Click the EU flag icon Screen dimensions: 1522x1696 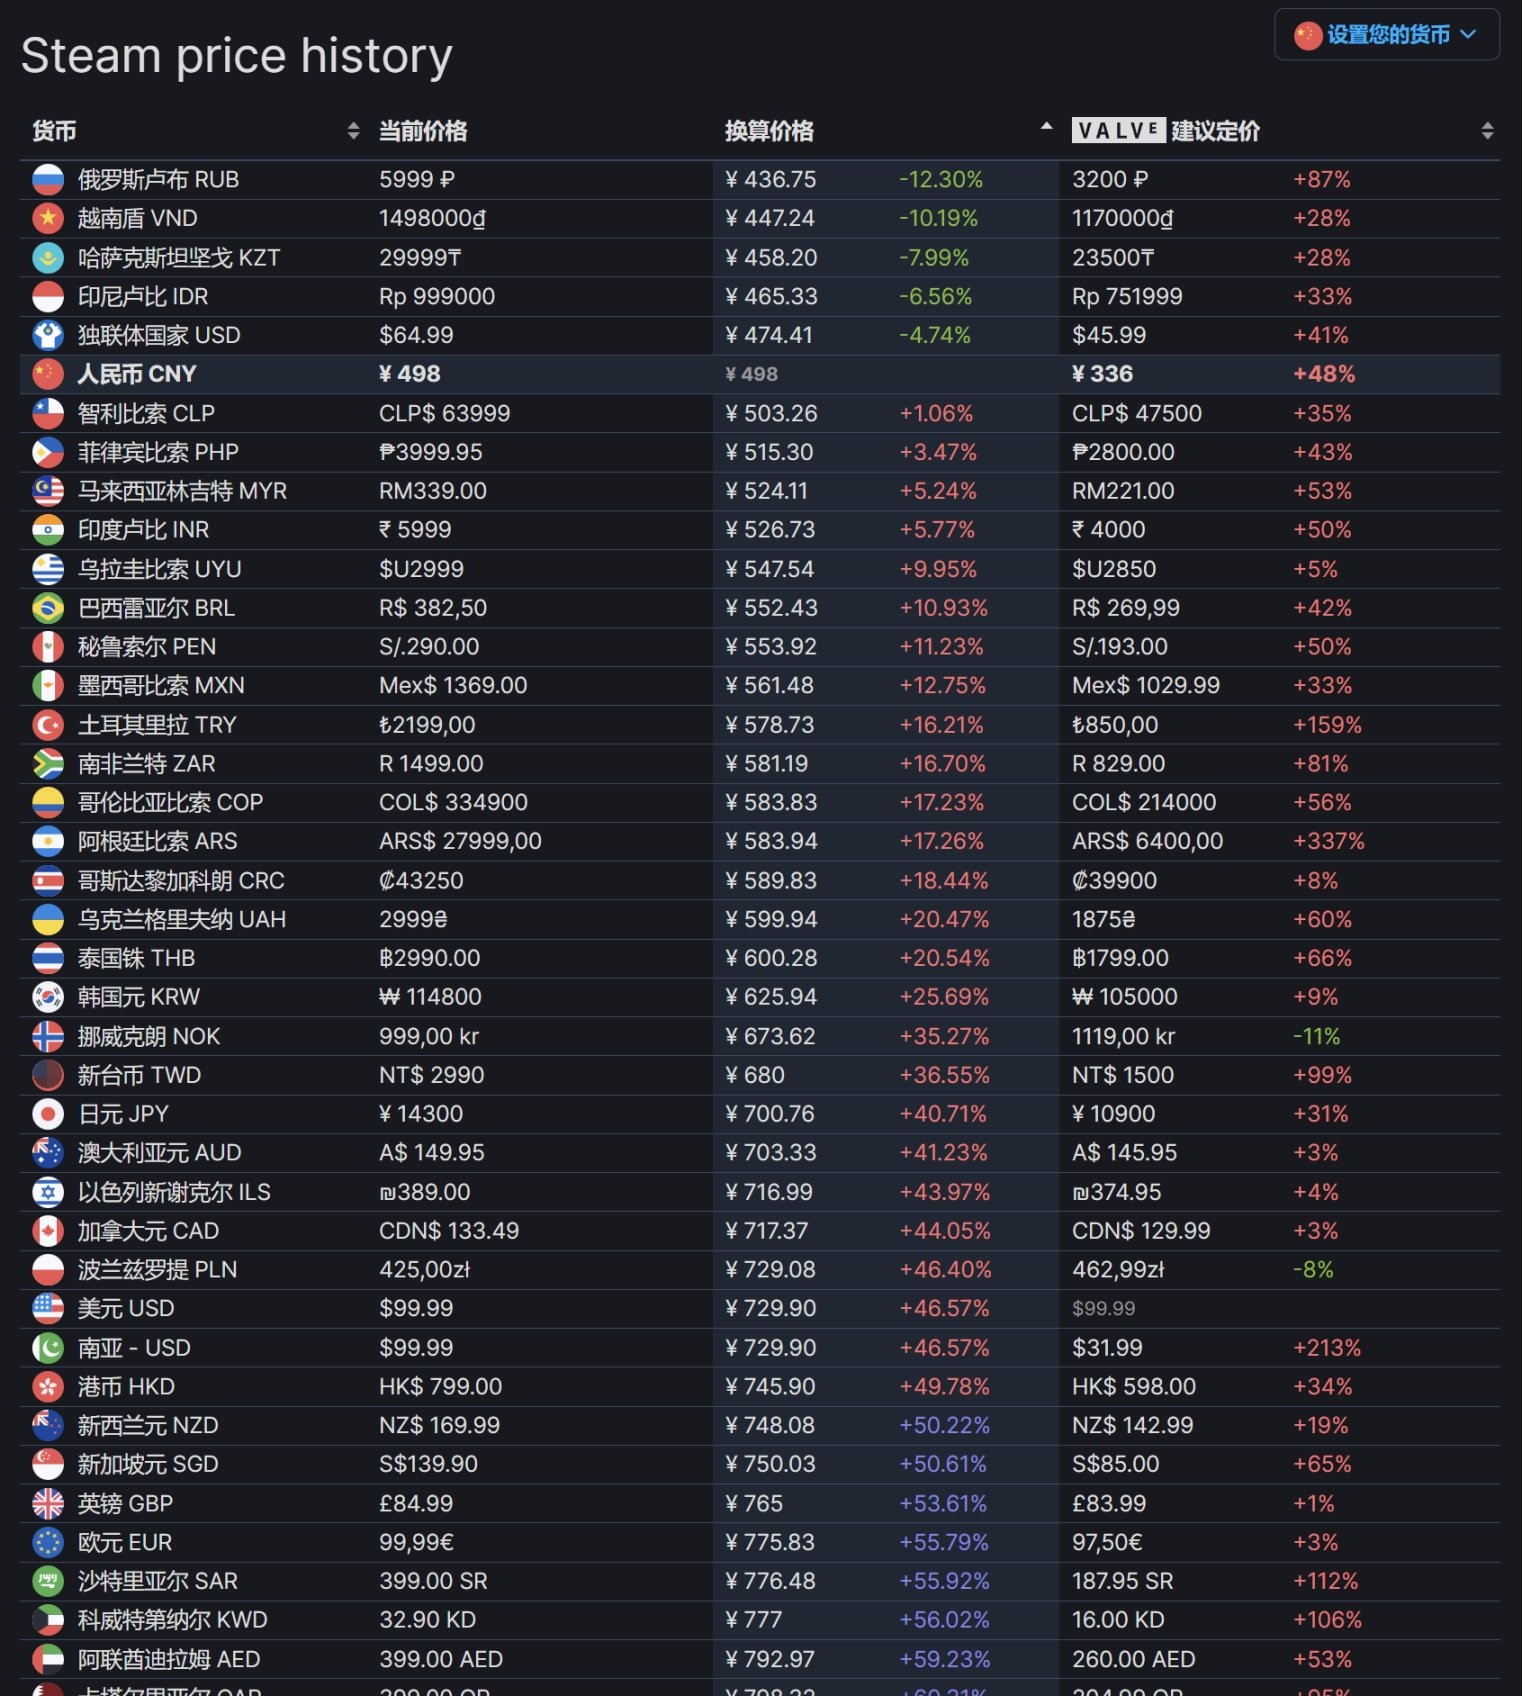click(x=48, y=1543)
